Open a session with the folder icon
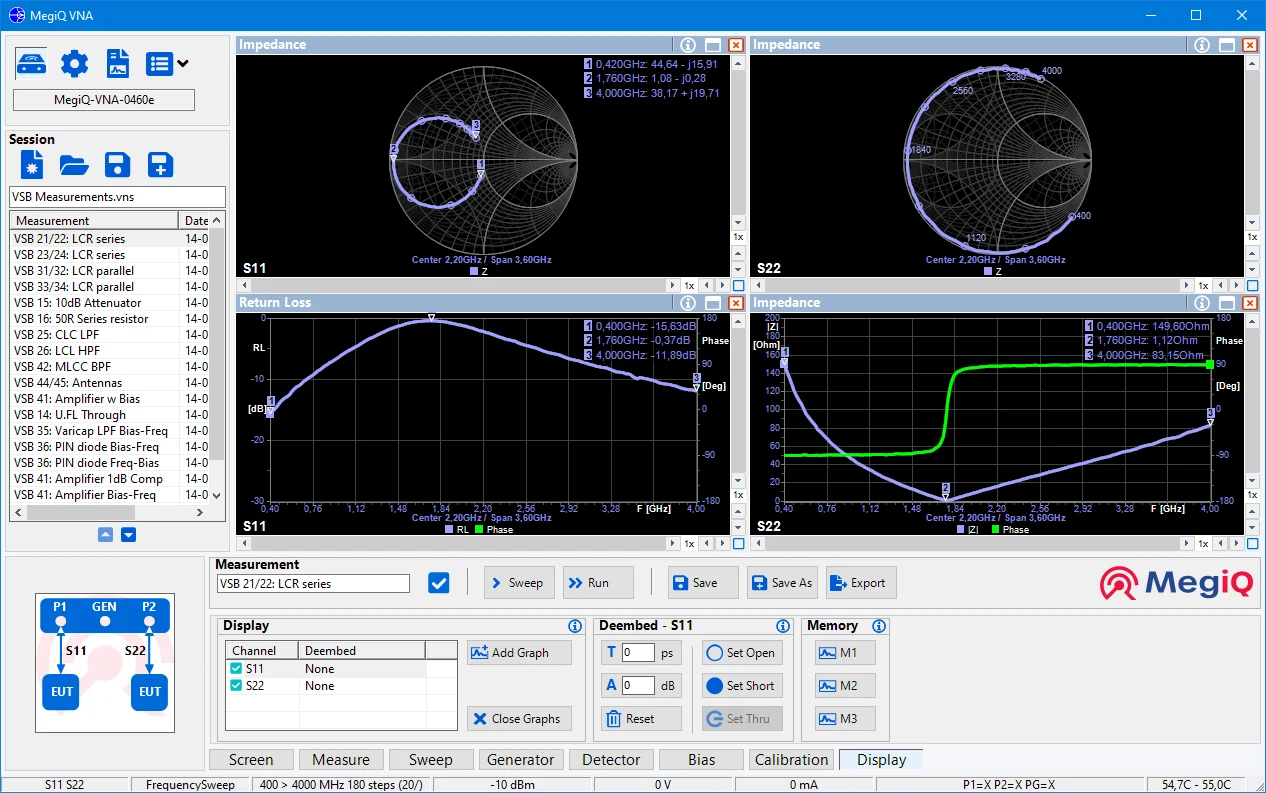 (74, 165)
